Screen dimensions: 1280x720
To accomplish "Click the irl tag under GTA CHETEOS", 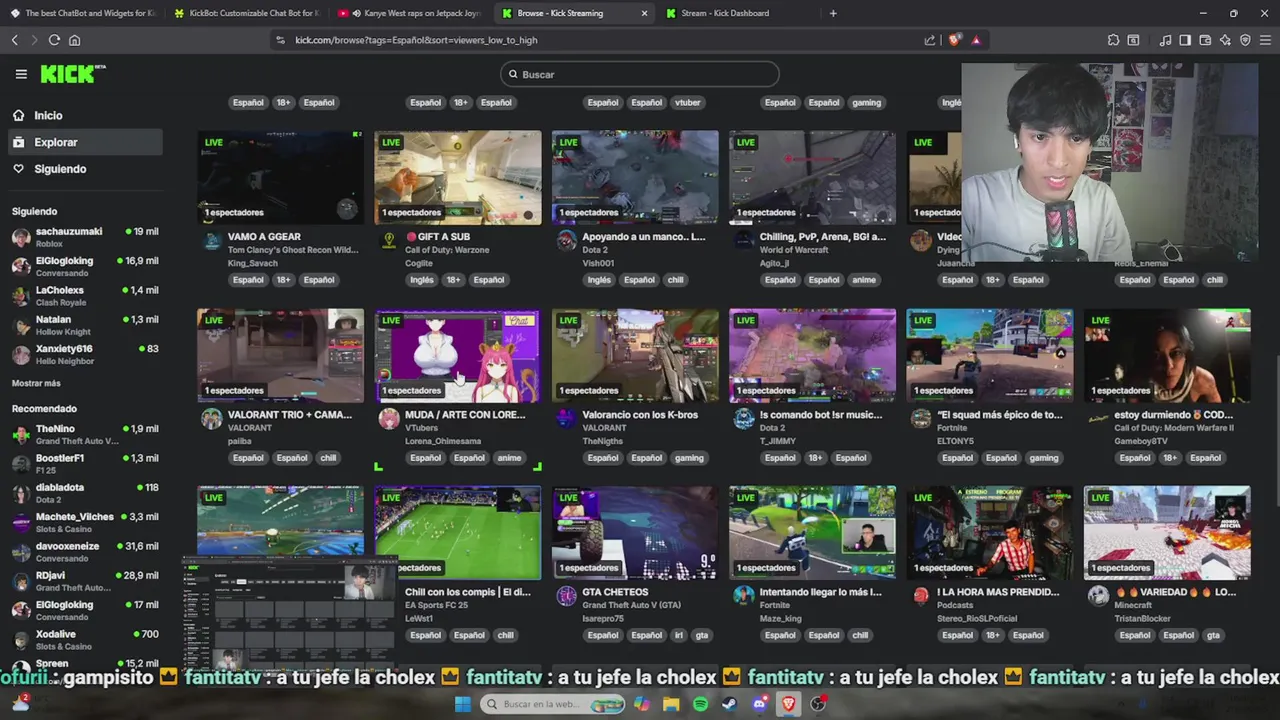I will (x=678, y=635).
